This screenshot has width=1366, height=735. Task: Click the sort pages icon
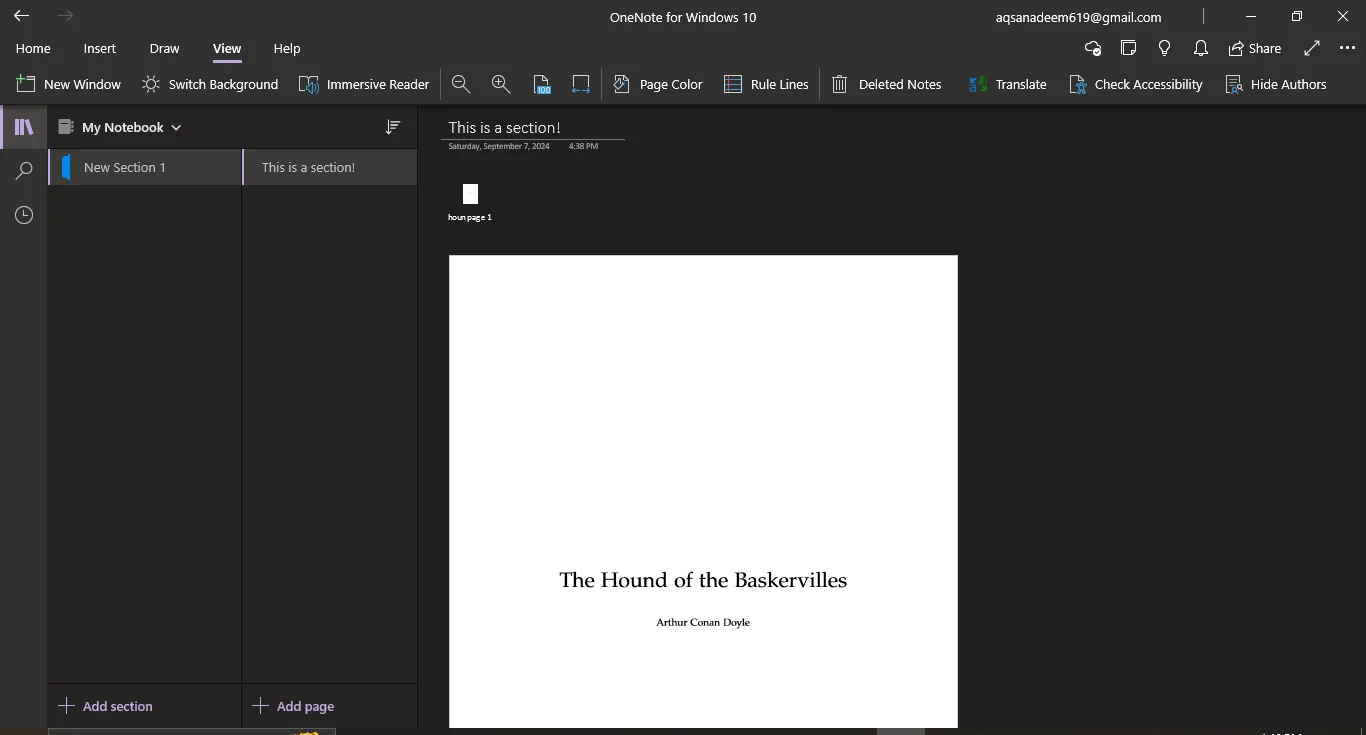click(393, 127)
